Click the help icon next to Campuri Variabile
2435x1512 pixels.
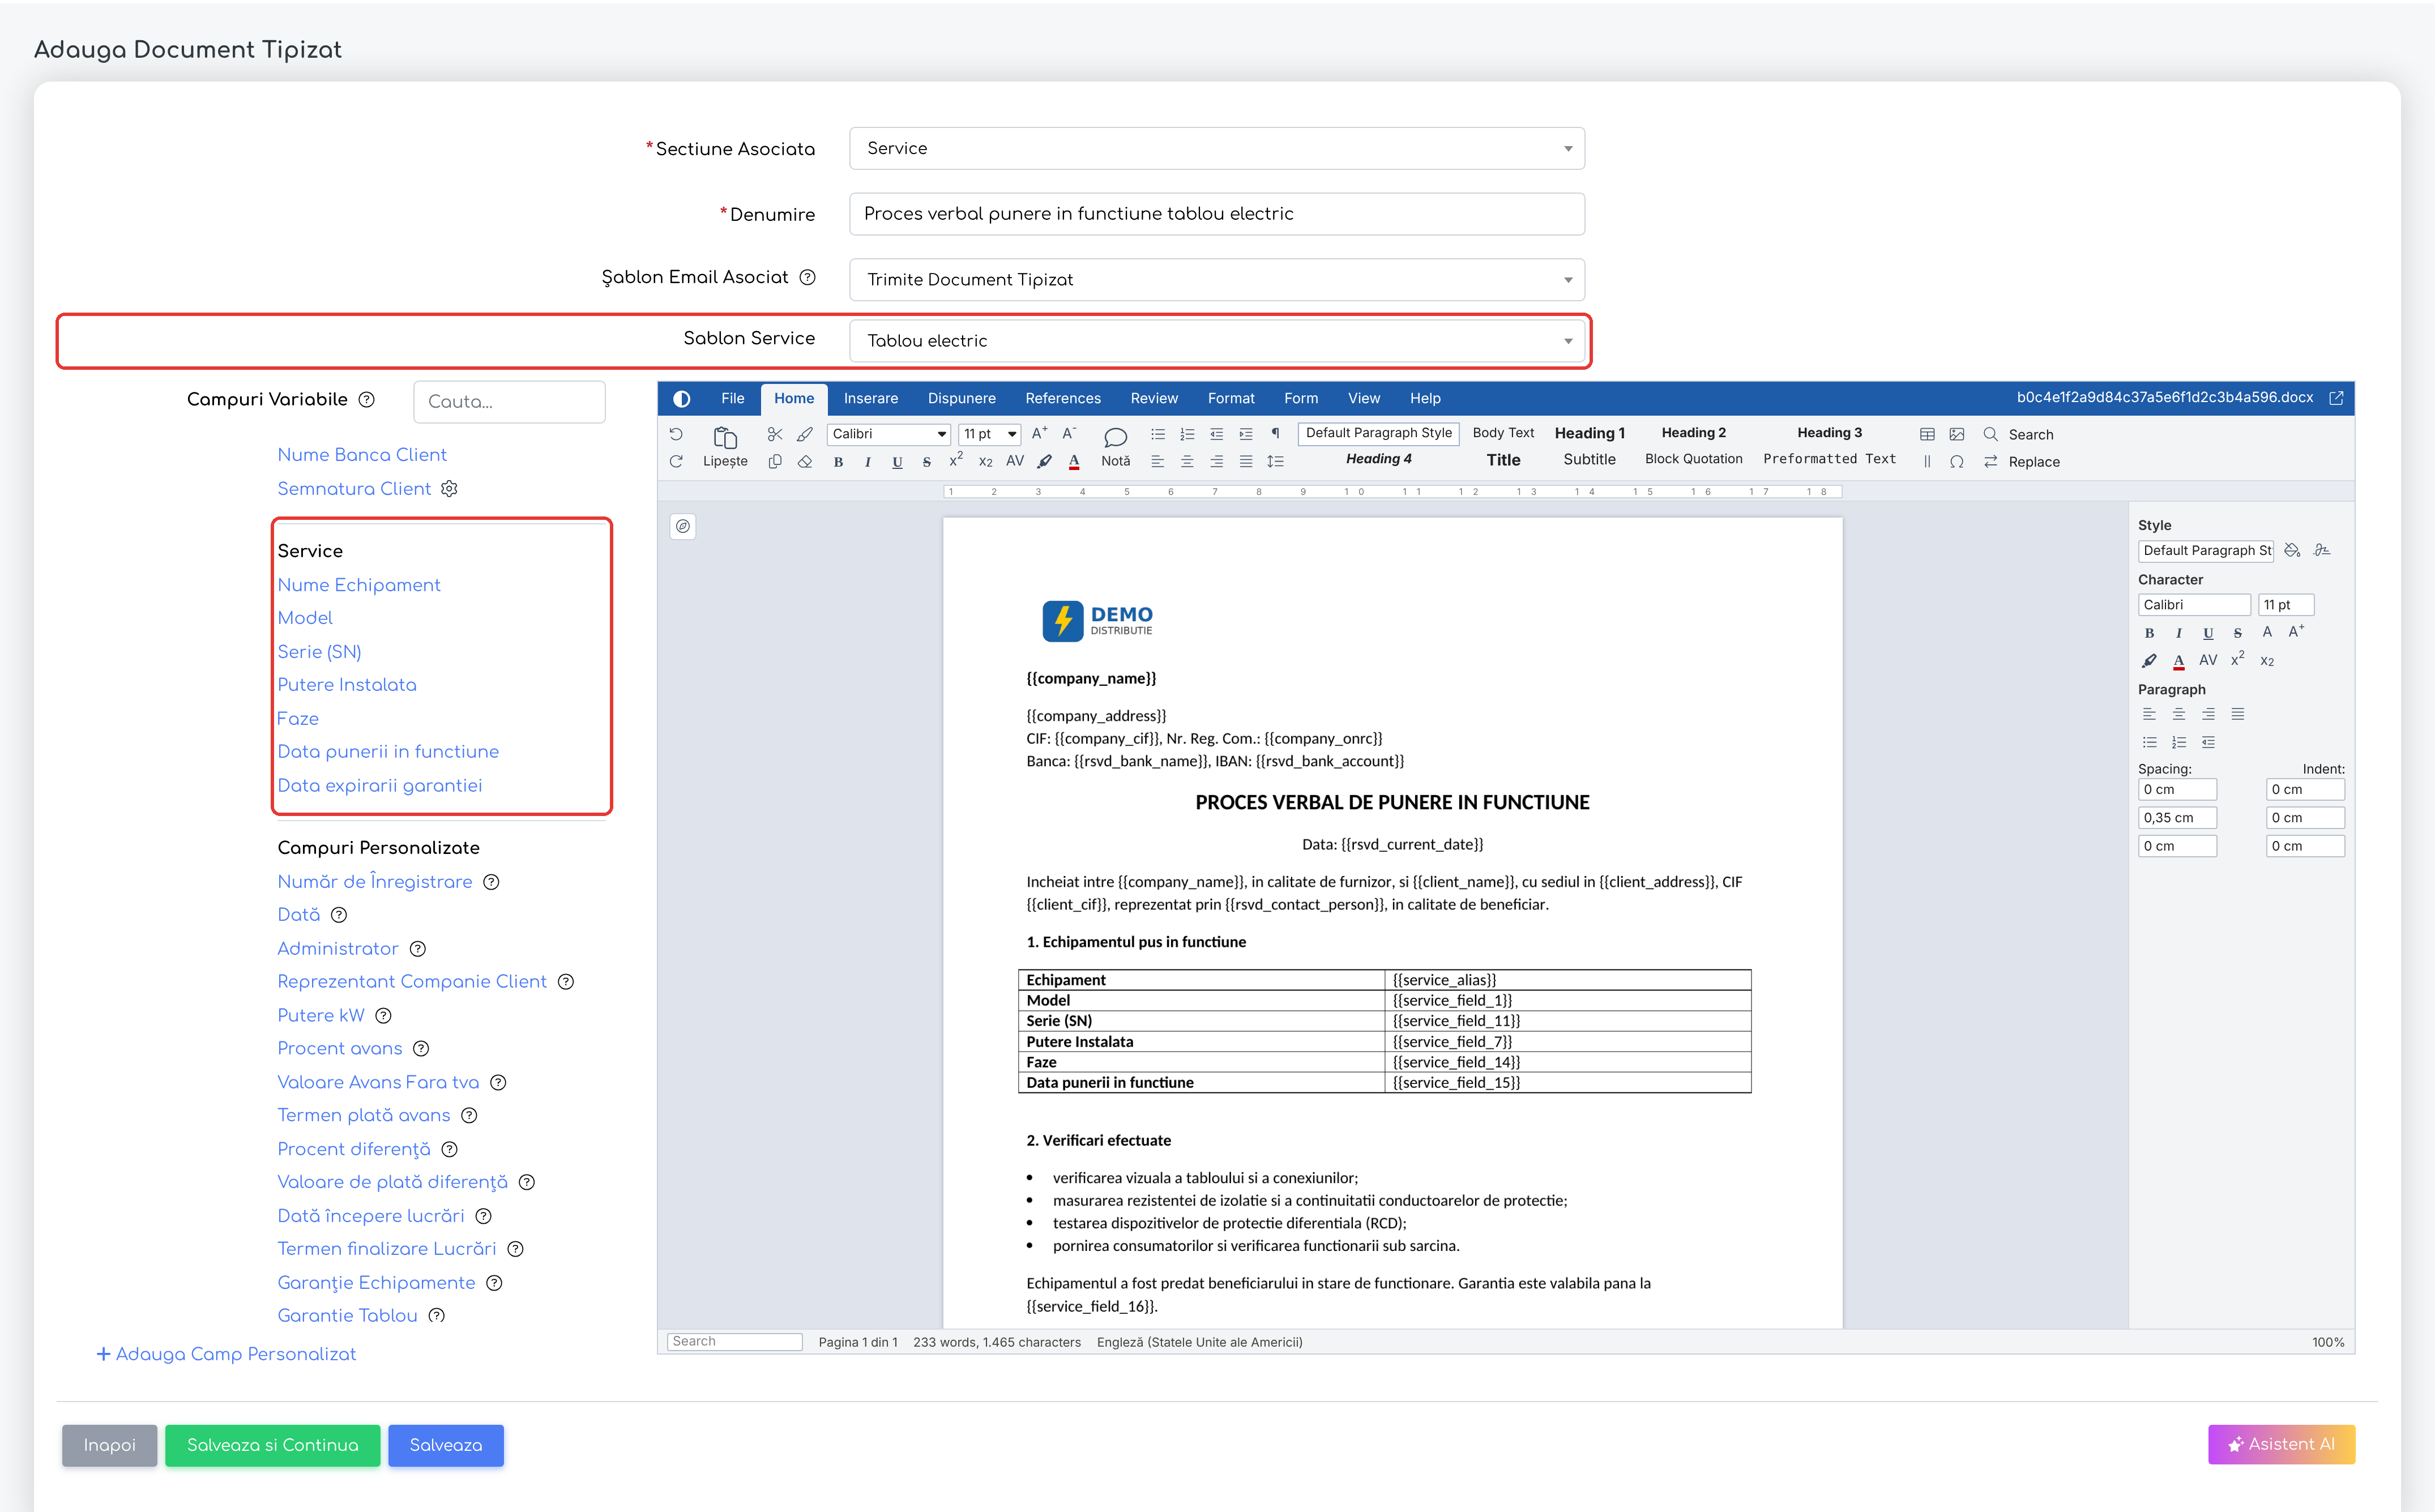(367, 400)
